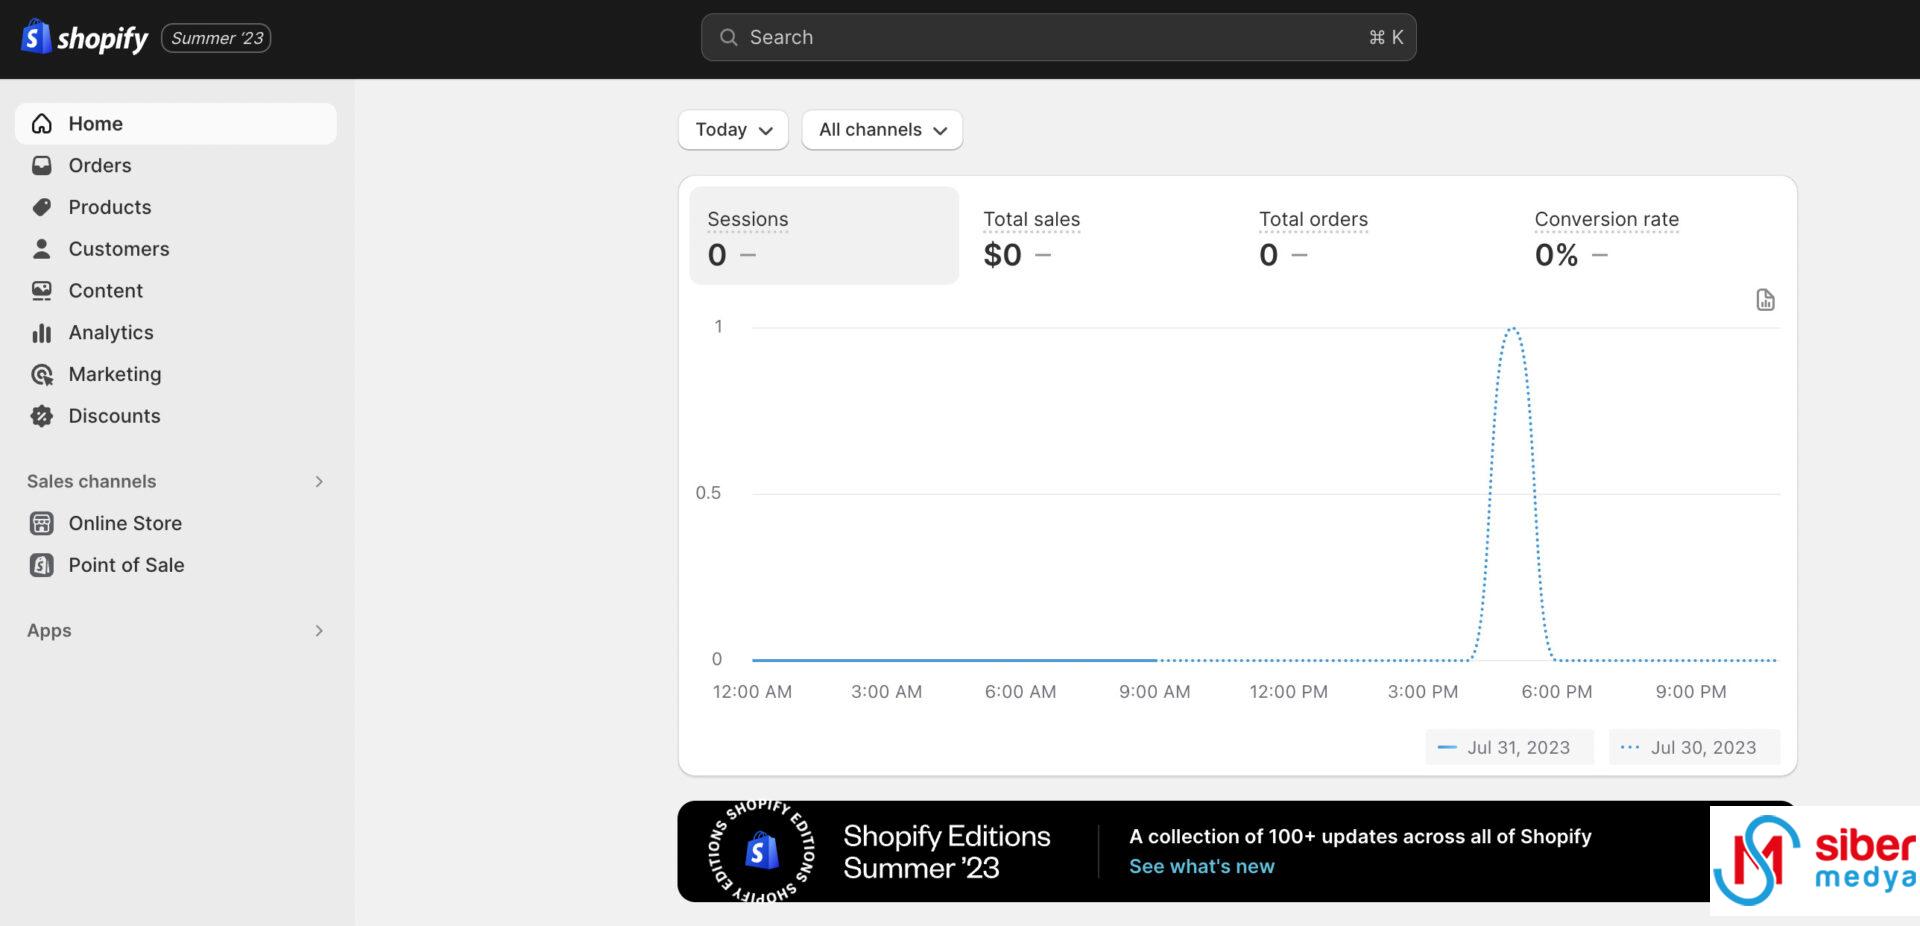Screen dimensions: 1920x926
Task: Select the Conversion rate metric
Action: tap(1651, 236)
